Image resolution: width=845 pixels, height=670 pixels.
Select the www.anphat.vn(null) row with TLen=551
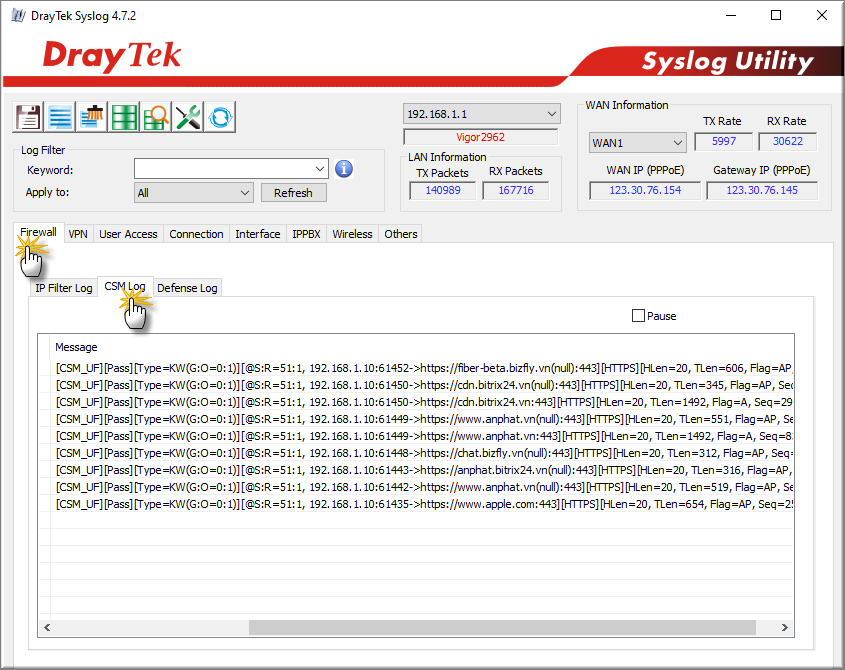tap(423, 419)
